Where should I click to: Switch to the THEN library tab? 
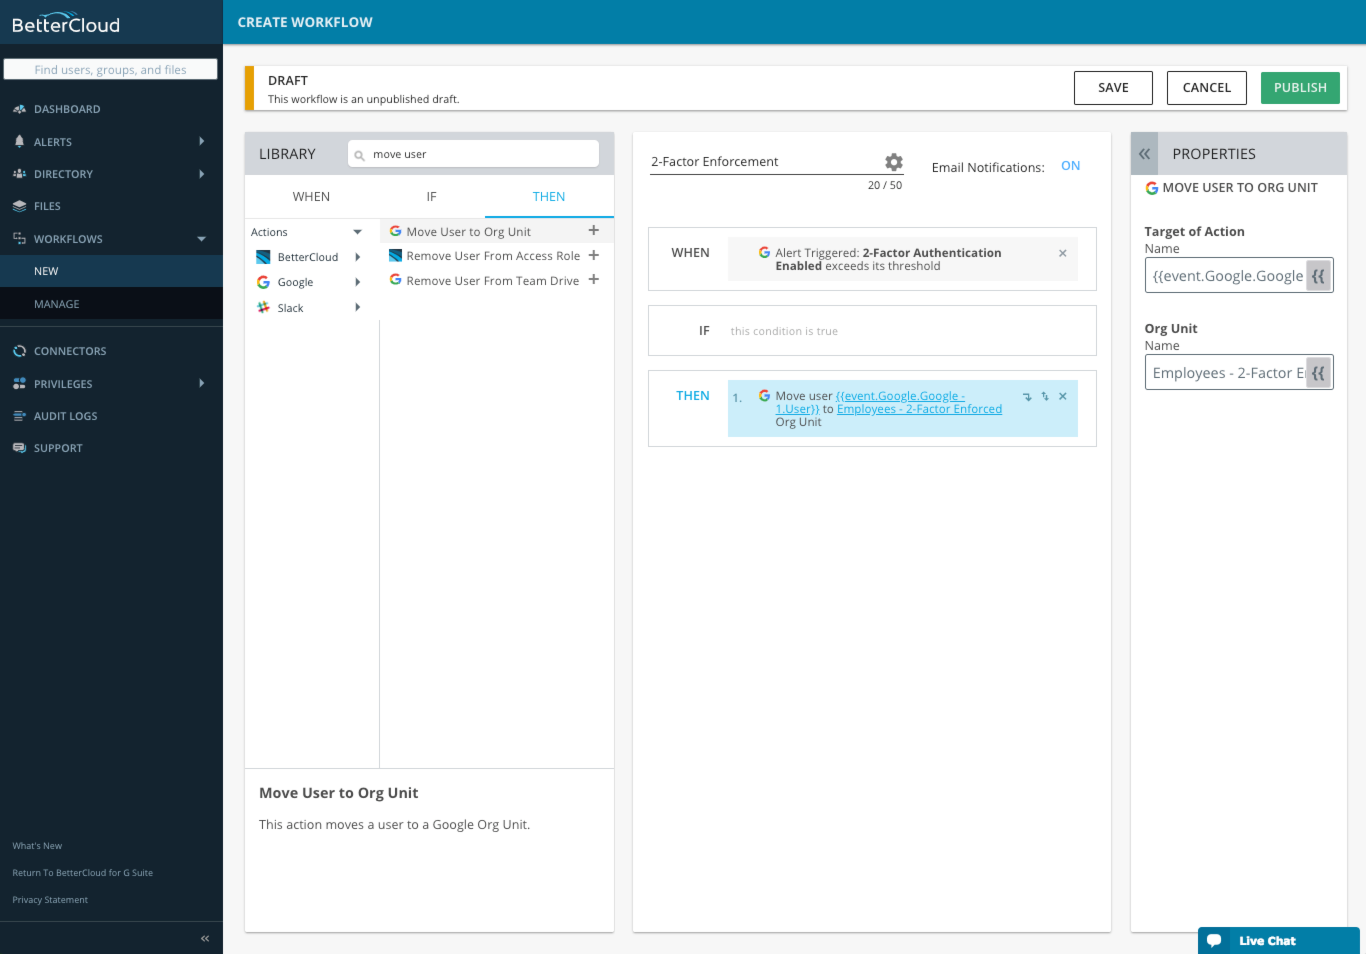(x=549, y=197)
